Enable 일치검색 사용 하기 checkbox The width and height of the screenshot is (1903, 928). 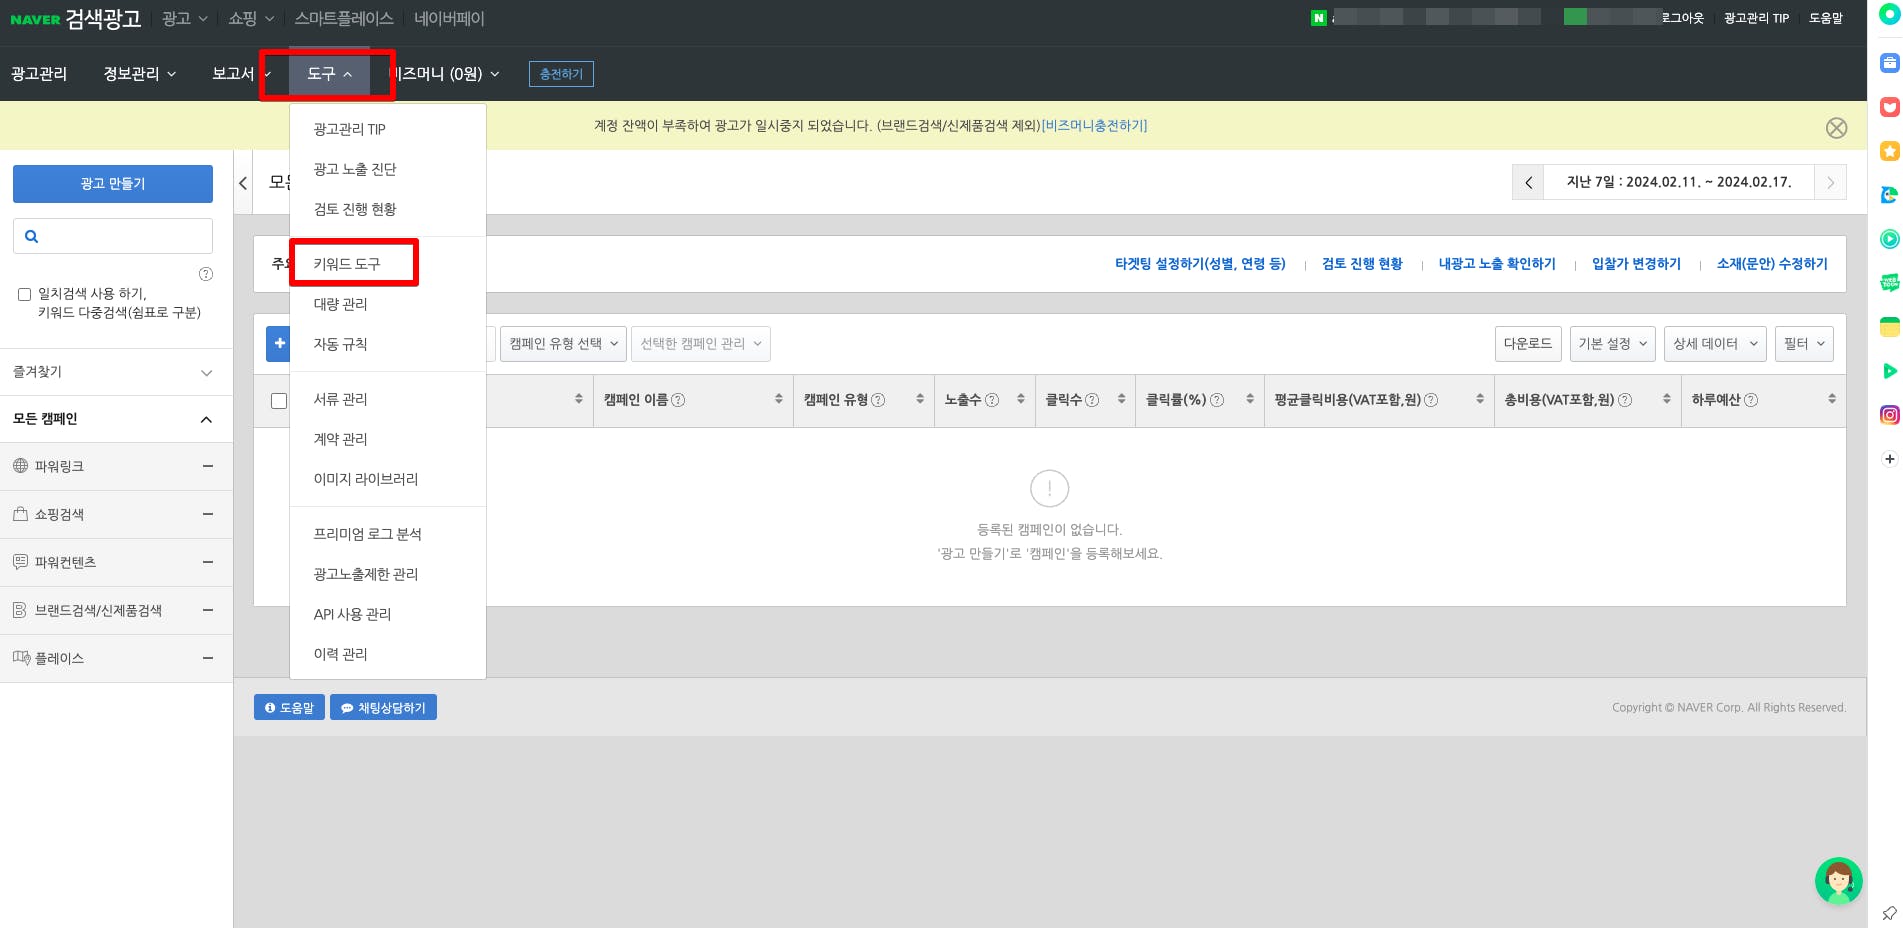point(24,294)
